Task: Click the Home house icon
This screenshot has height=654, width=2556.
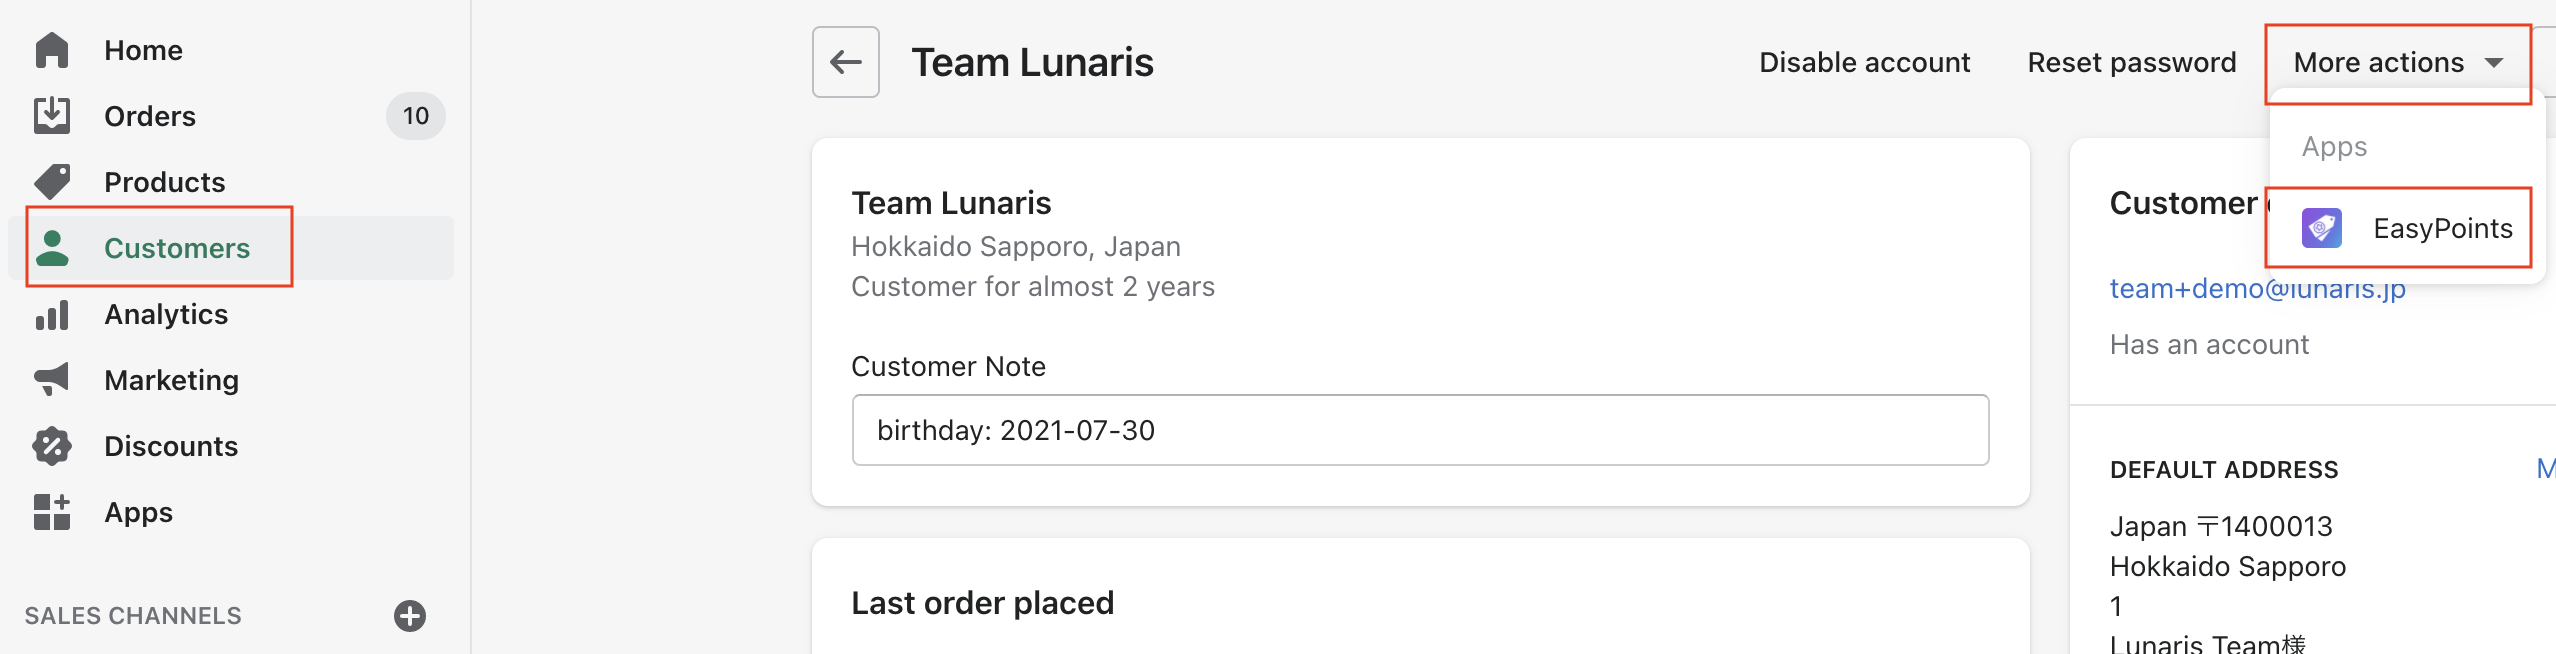Action: tap(52, 50)
